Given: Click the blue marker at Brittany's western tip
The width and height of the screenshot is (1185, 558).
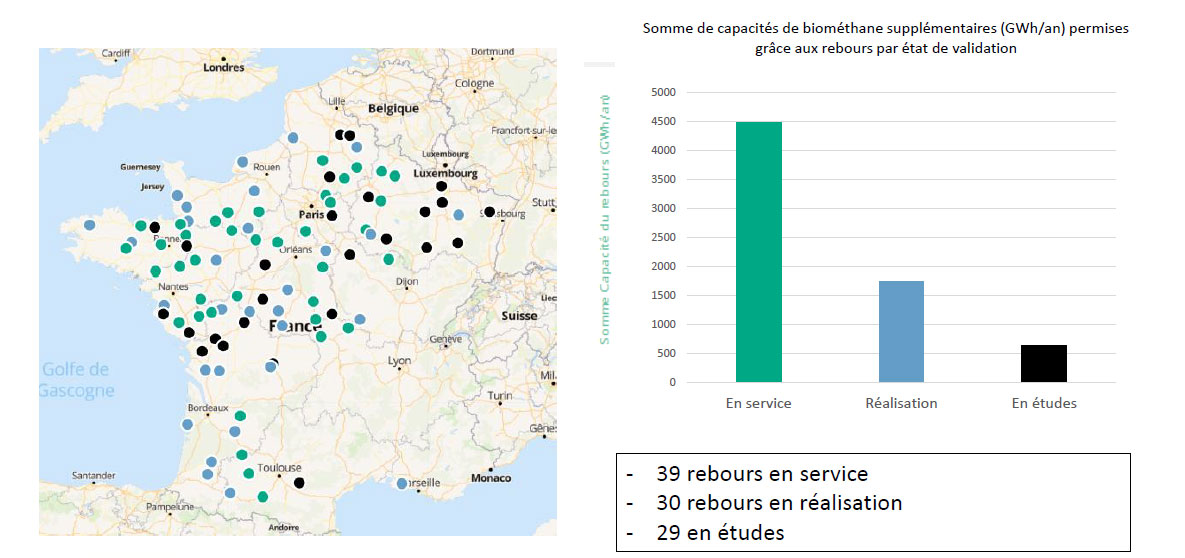Looking at the screenshot, I should [x=90, y=225].
